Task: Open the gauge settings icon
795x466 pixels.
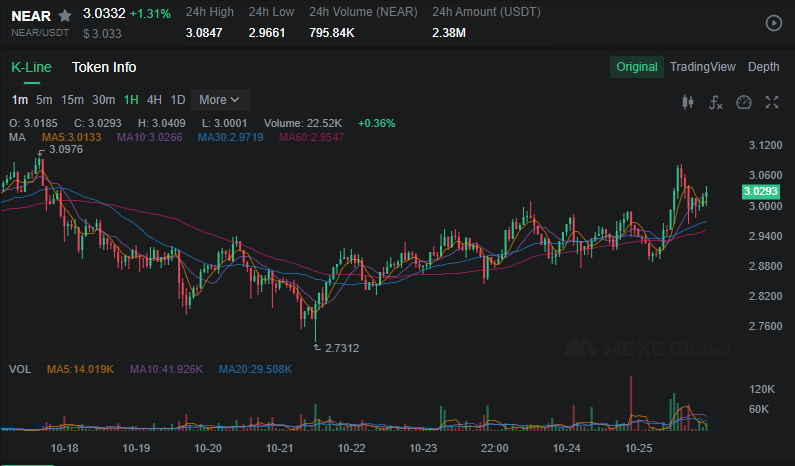Action: (x=743, y=102)
